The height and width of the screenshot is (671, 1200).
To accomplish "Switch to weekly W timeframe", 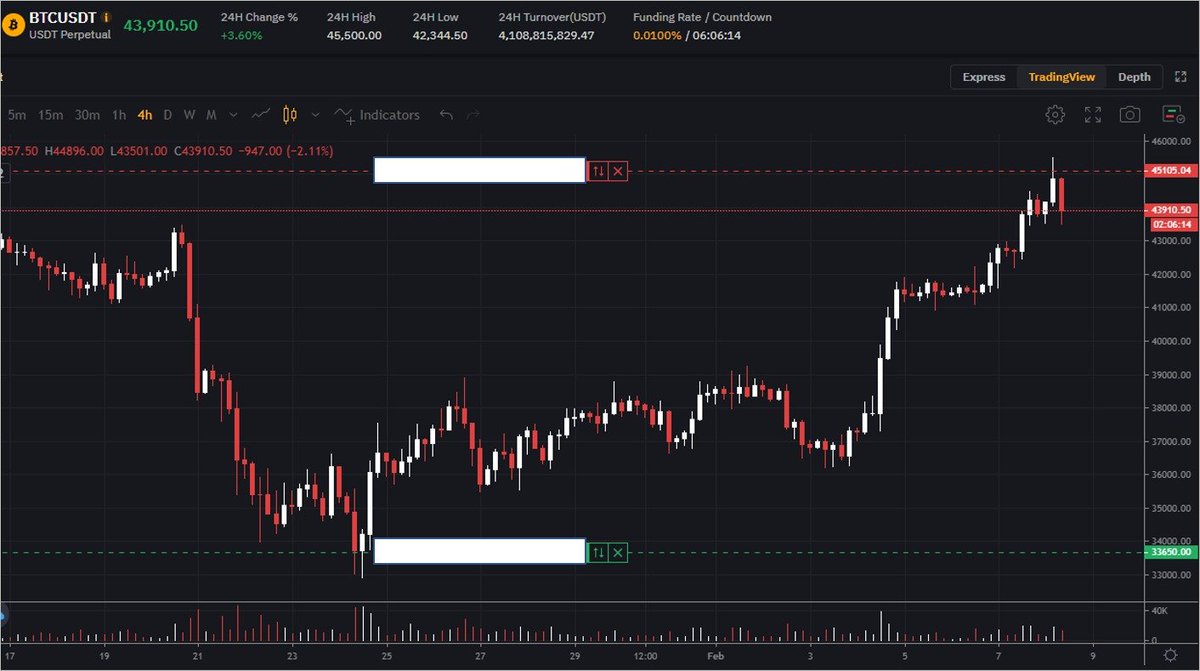I will point(189,115).
